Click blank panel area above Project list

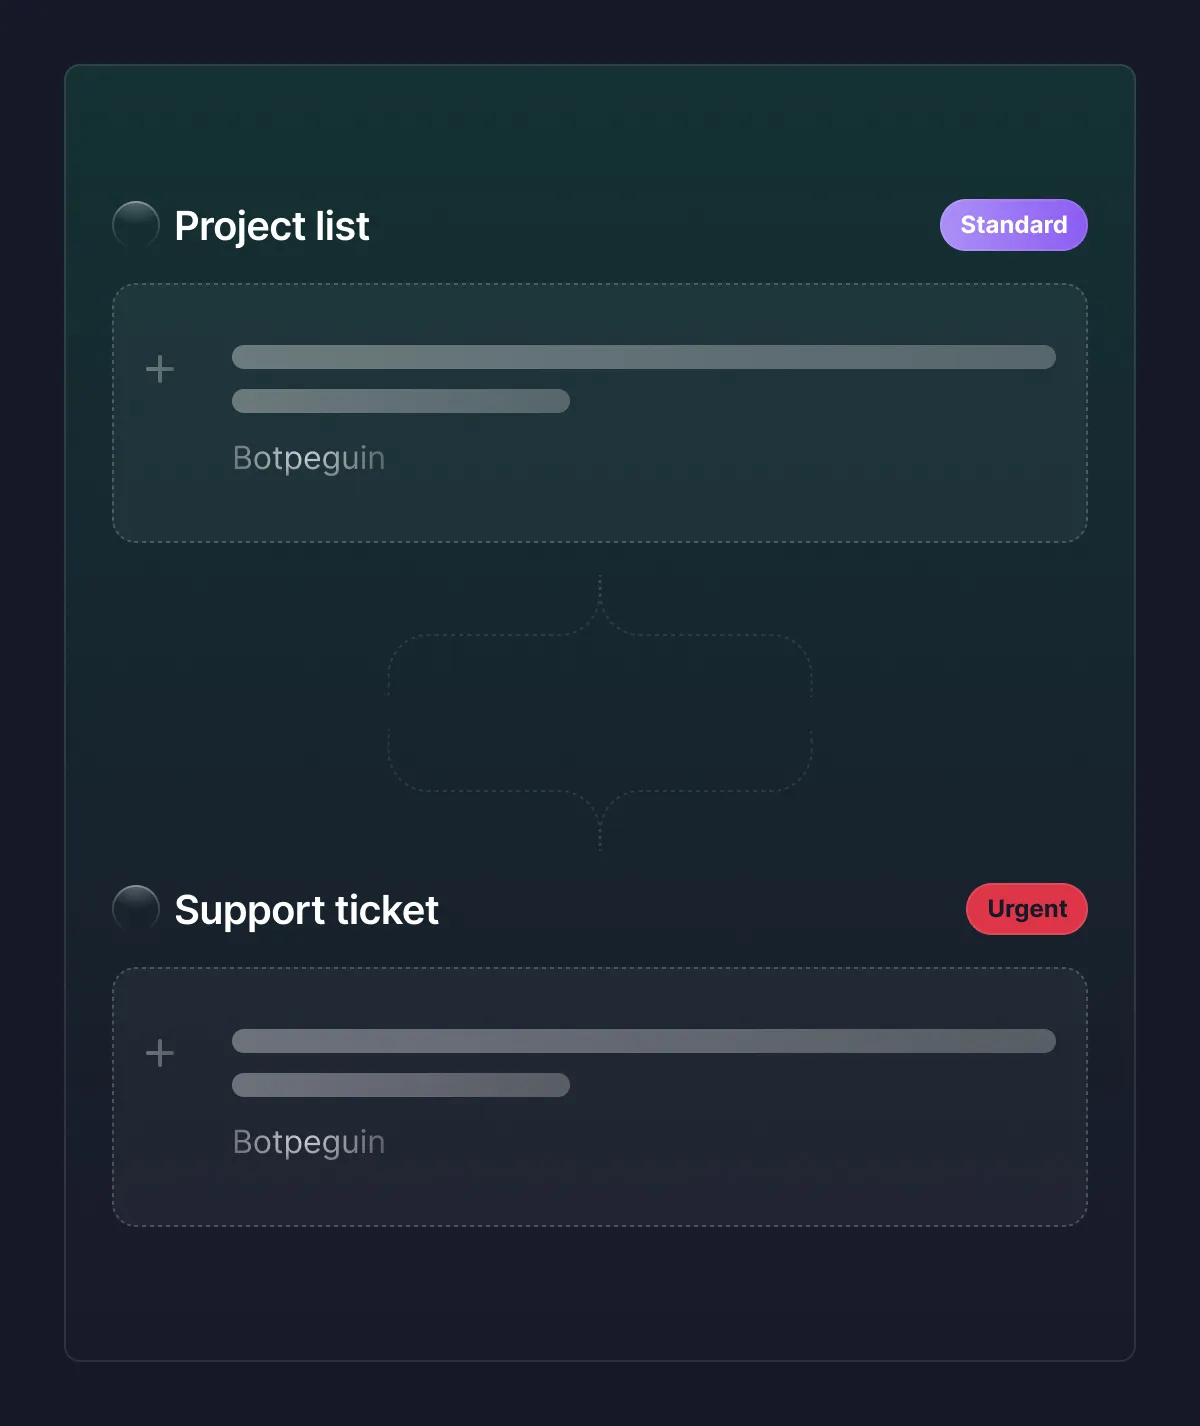click(x=600, y=130)
